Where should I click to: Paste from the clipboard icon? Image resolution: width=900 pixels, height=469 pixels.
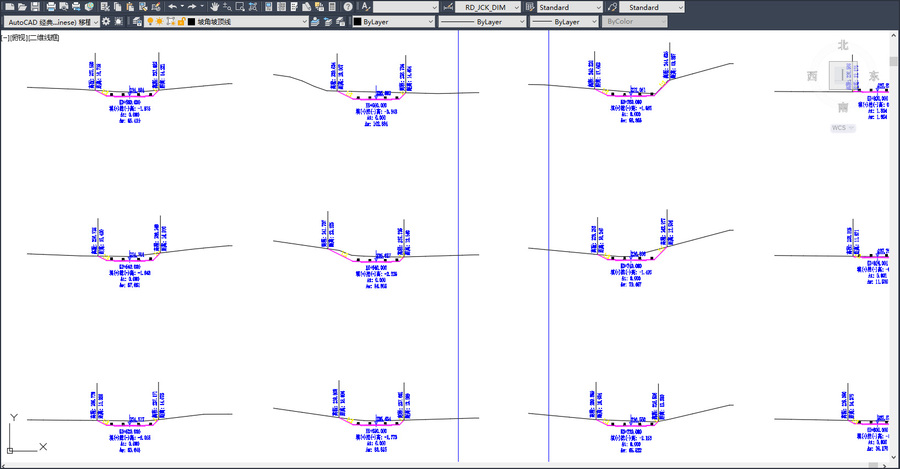point(130,7)
